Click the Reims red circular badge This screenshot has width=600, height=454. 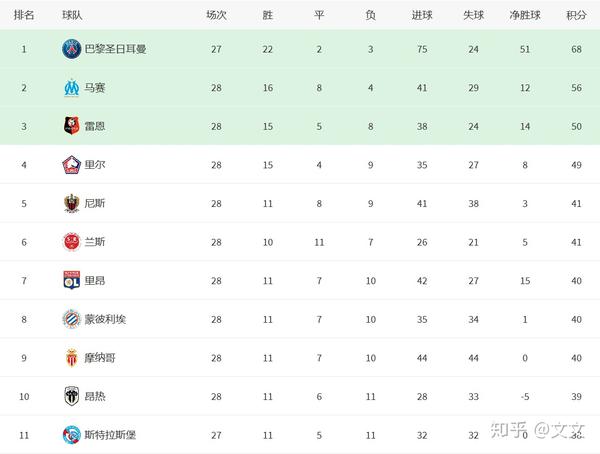pyautogui.click(x=72, y=242)
